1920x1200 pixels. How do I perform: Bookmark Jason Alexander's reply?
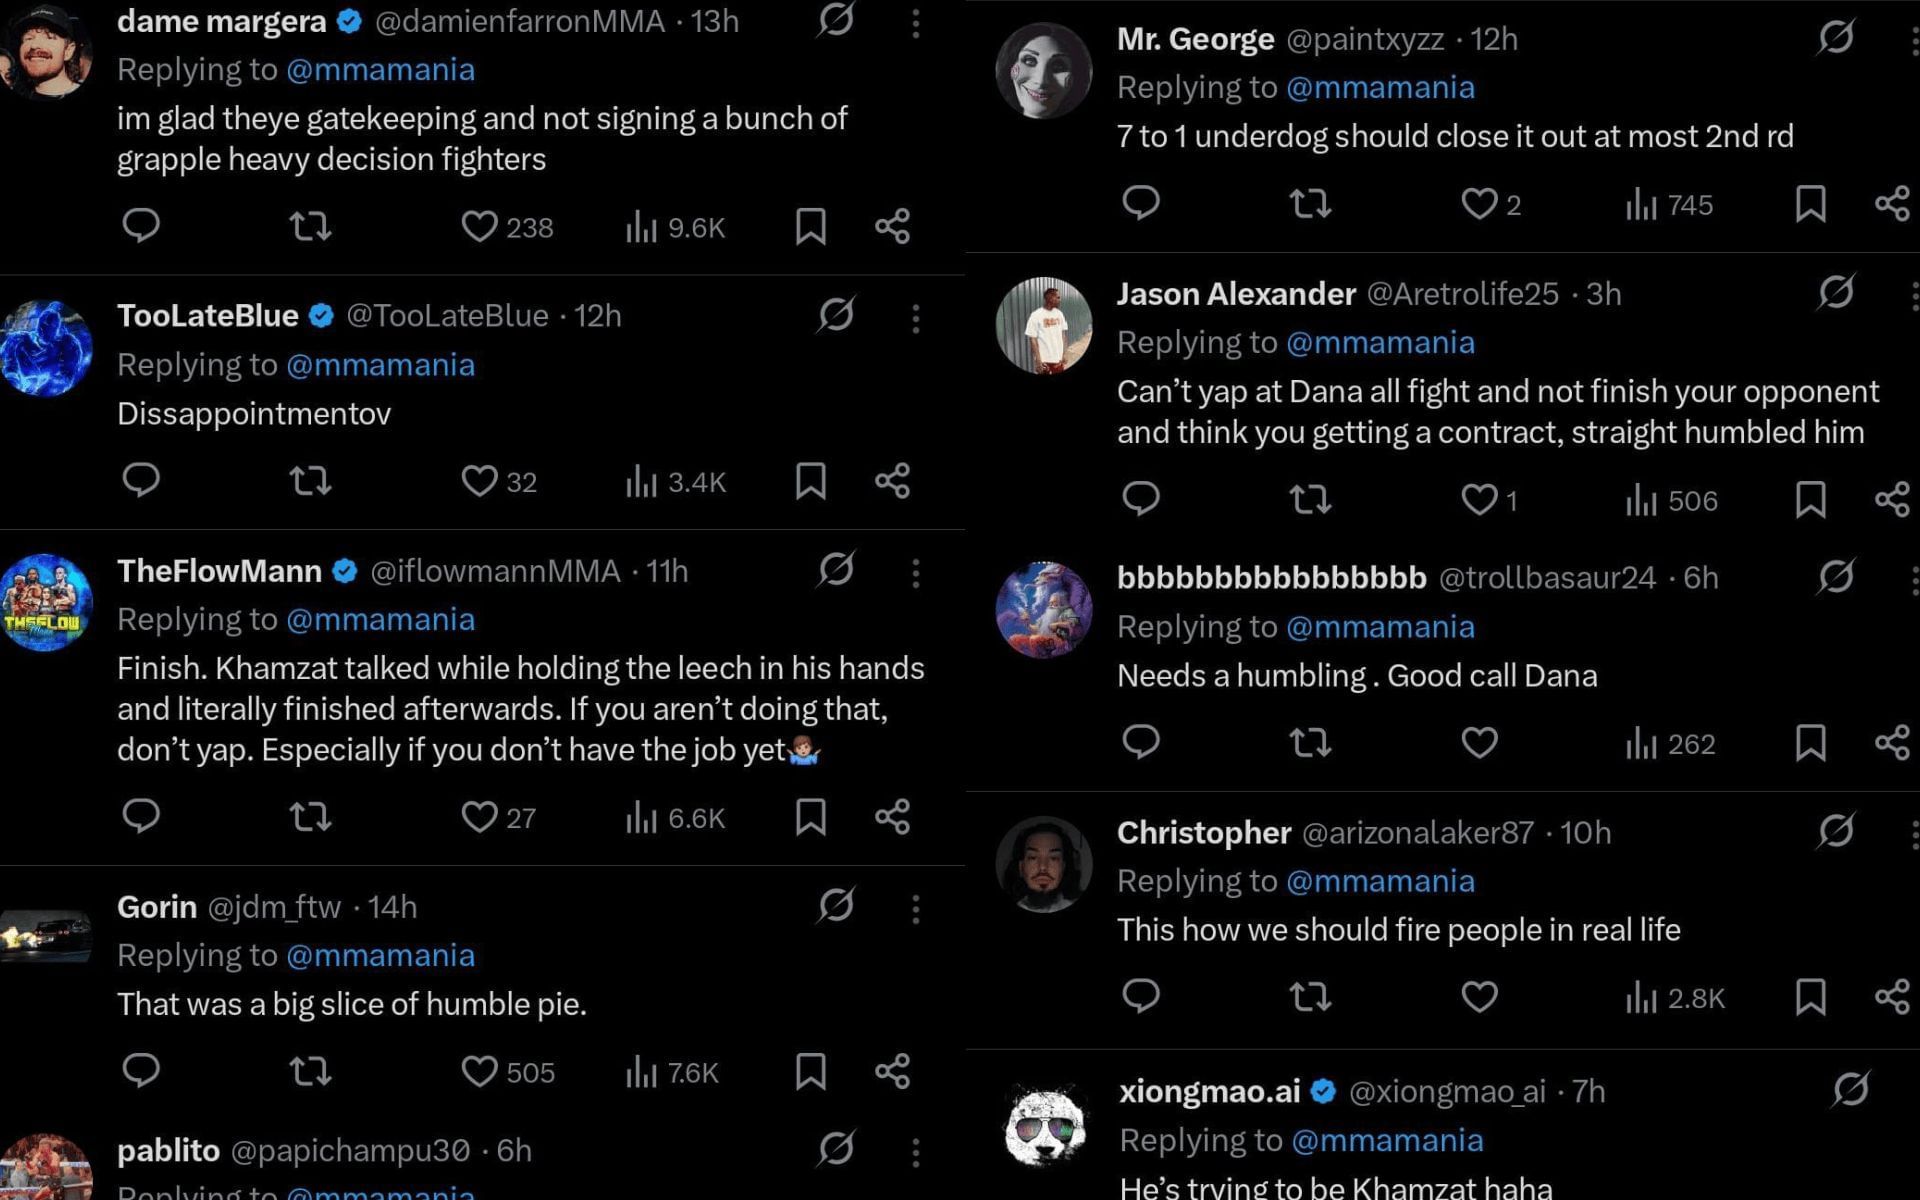tap(1810, 499)
